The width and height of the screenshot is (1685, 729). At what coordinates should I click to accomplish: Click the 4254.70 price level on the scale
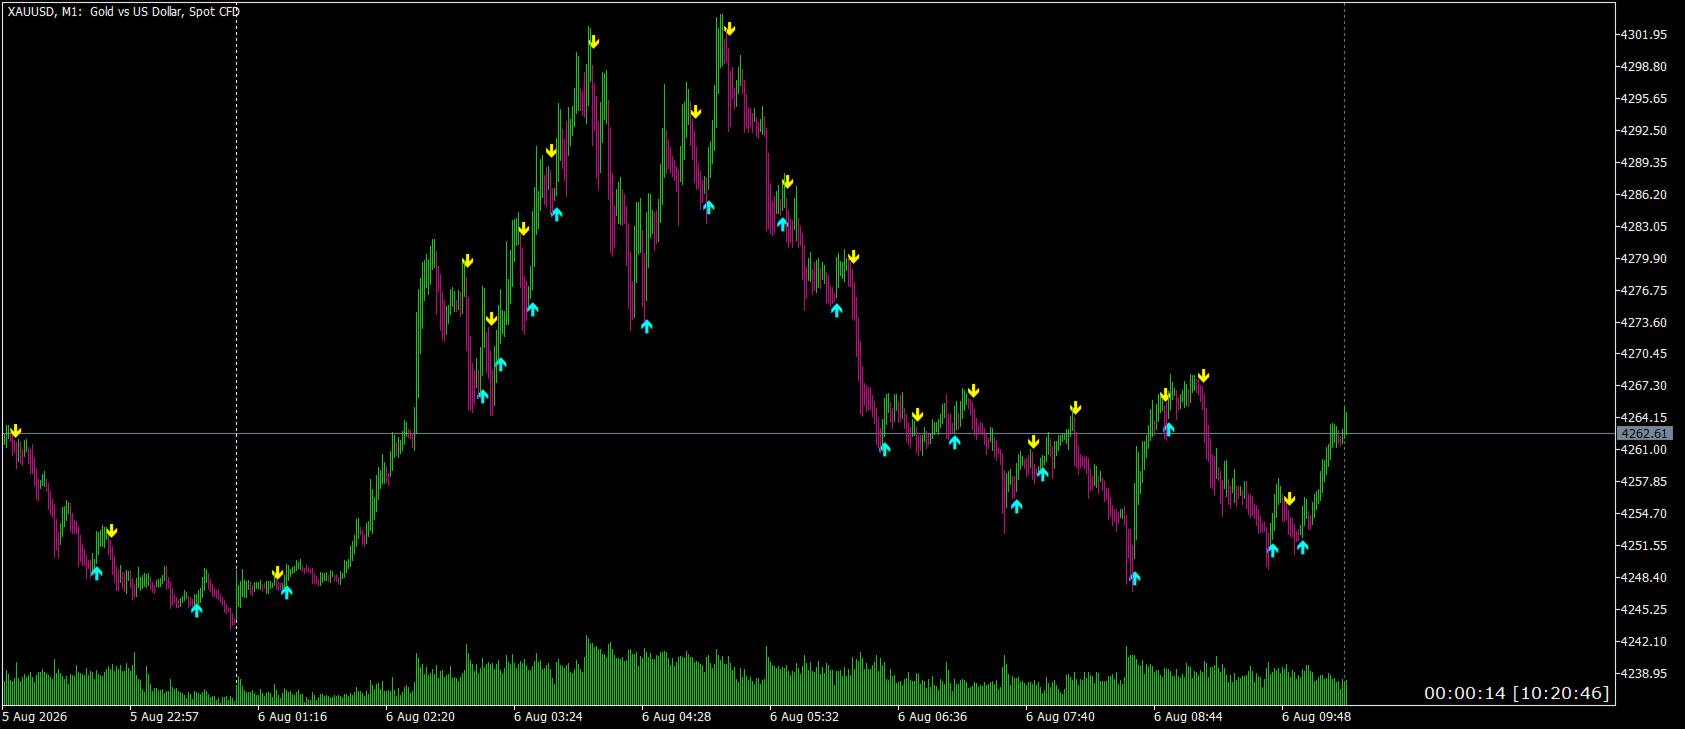1644,514
